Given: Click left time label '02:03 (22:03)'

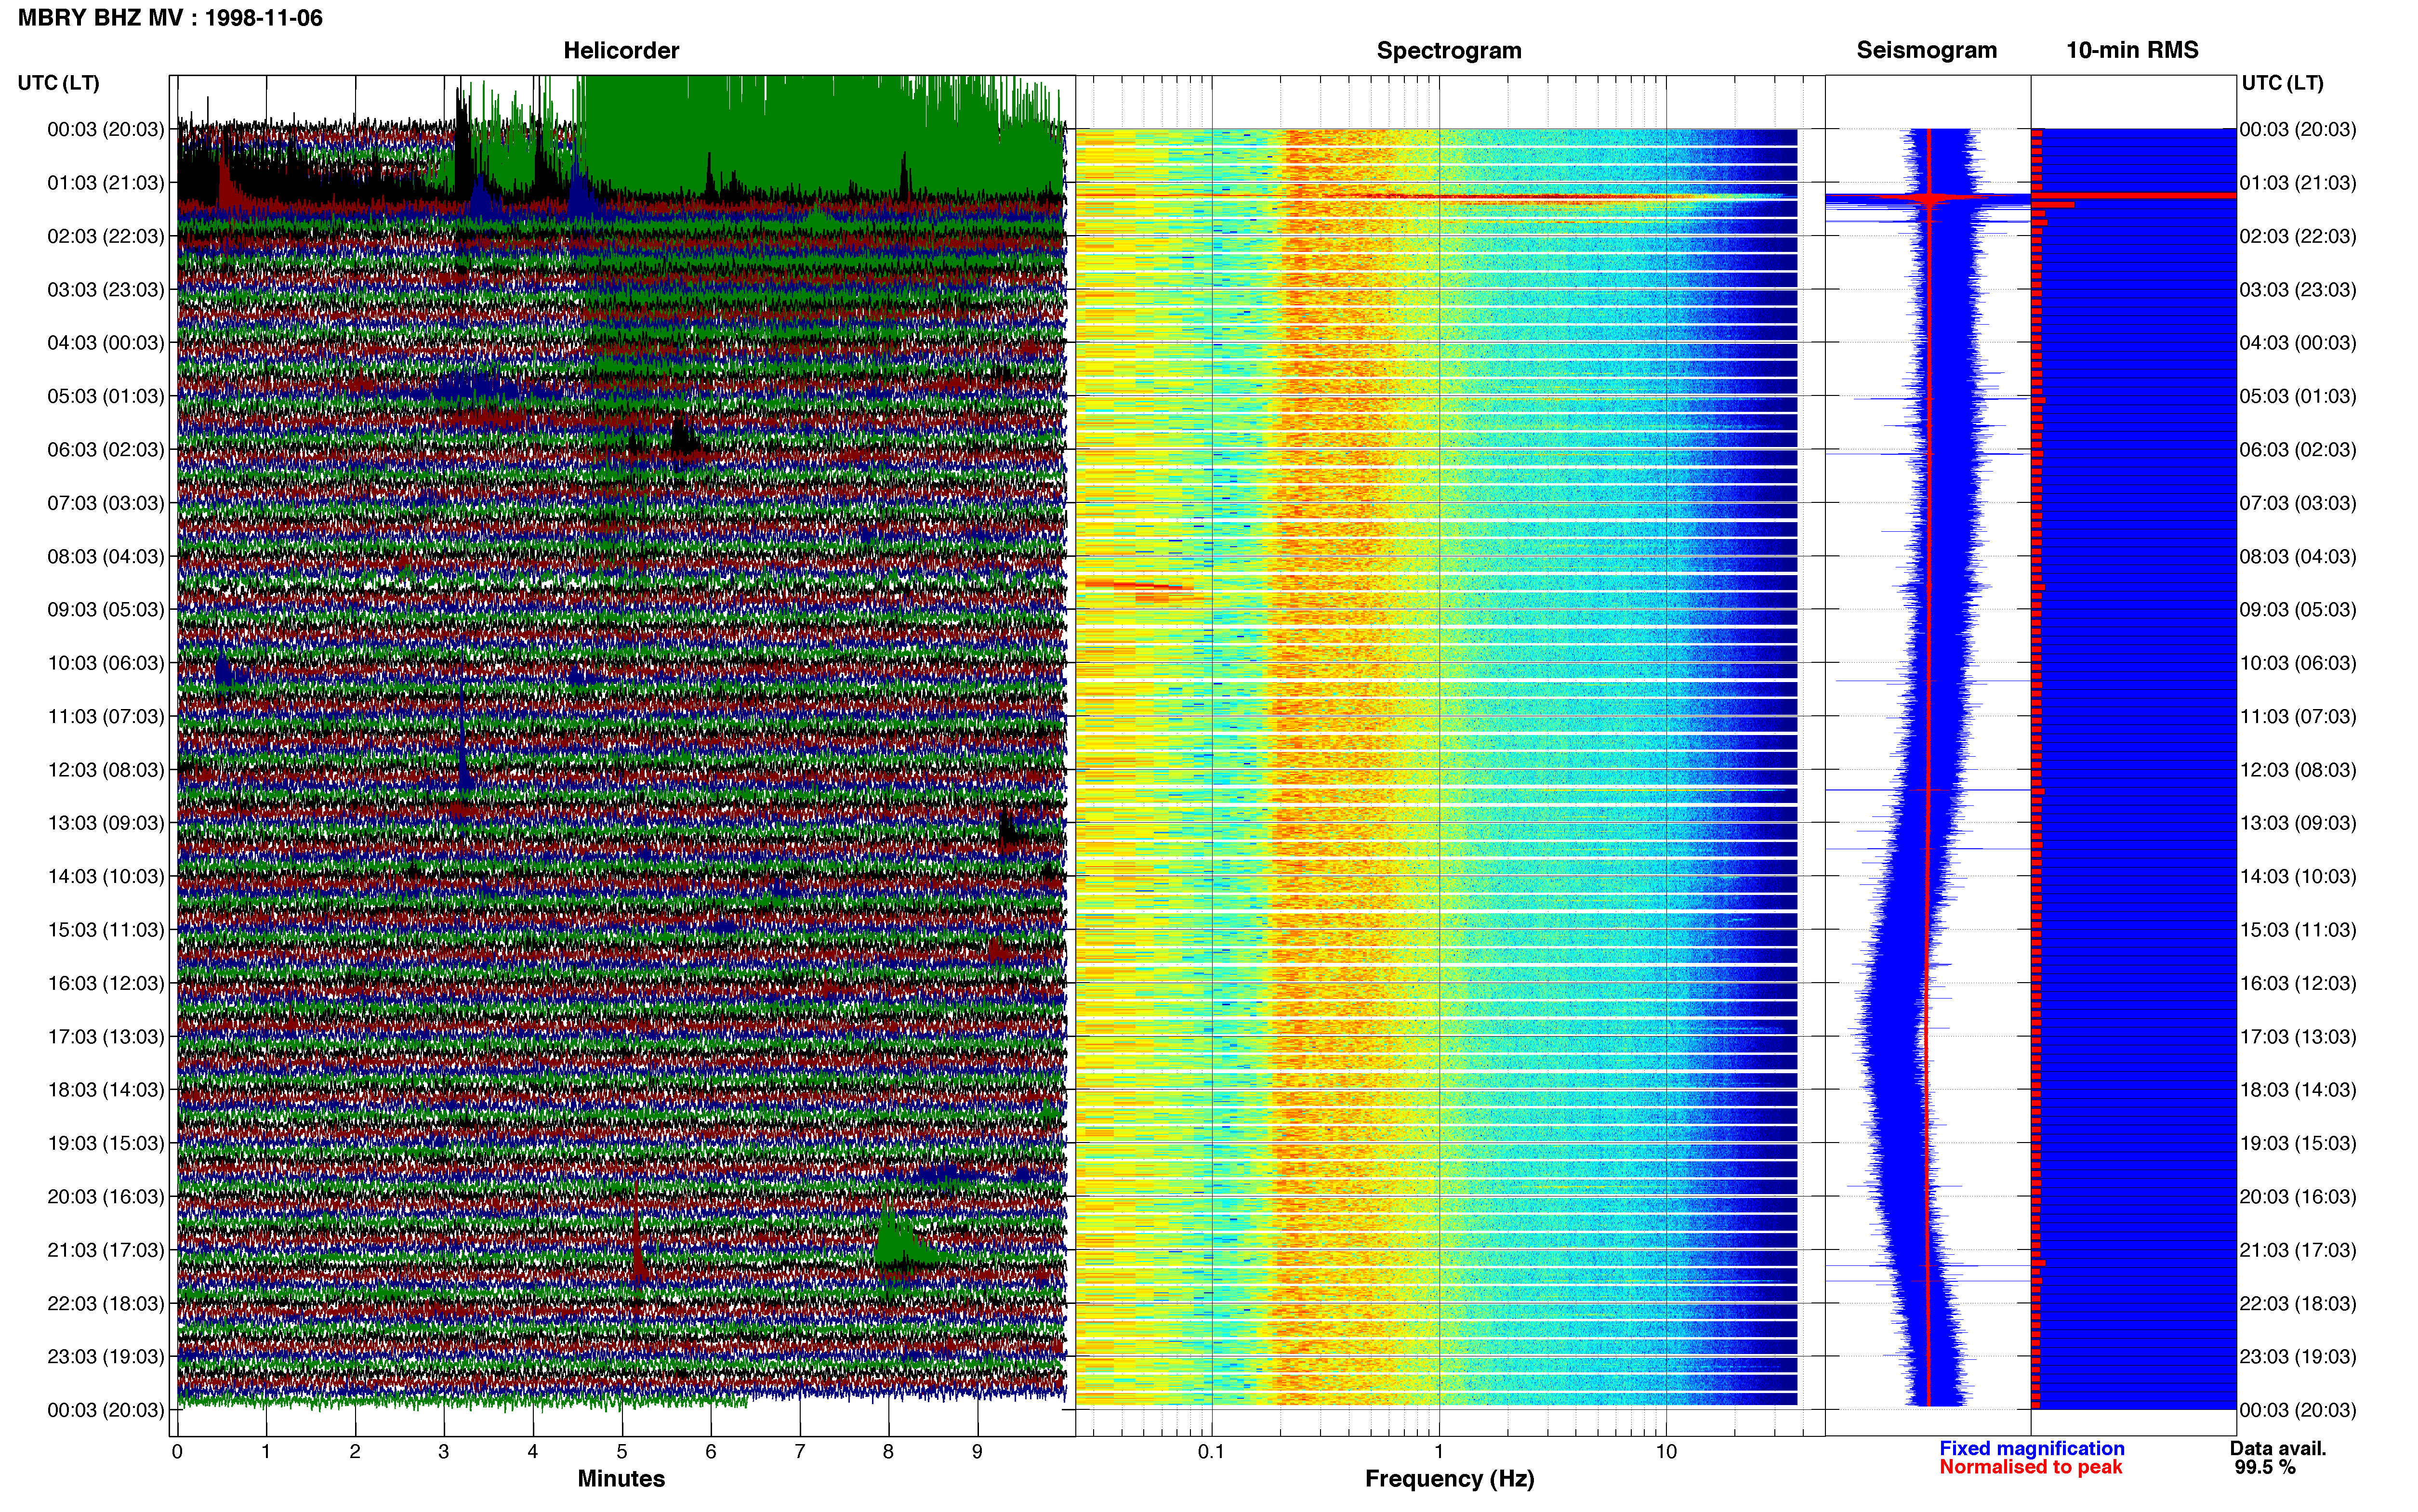Looking at the screenshot, I should click(x=106, y=236).
